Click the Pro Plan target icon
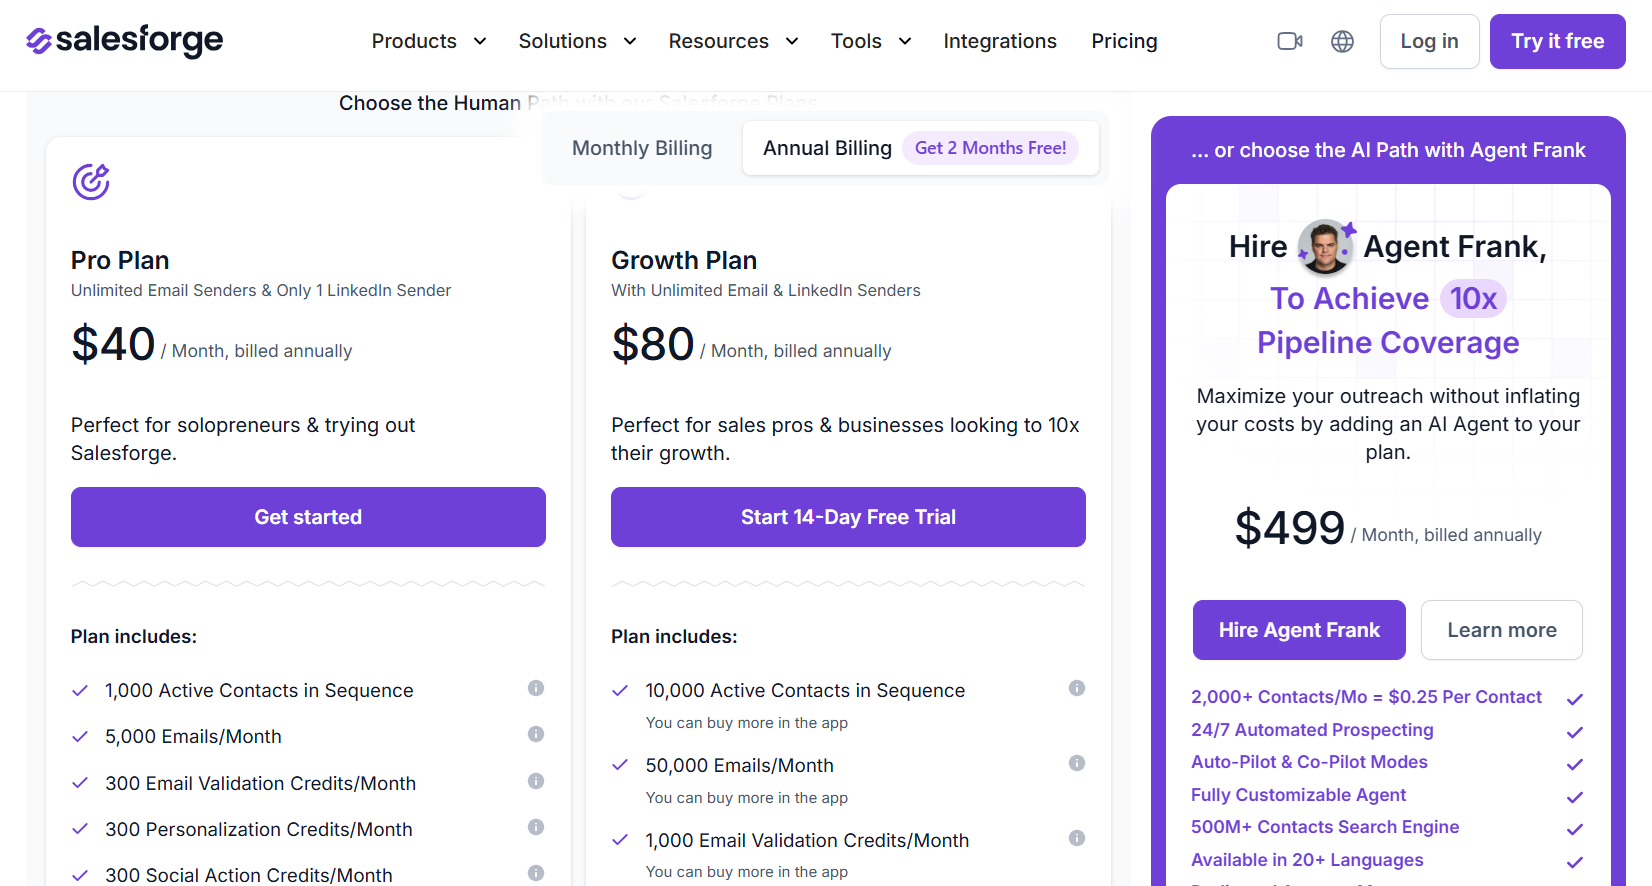 (x=91, y=181)
